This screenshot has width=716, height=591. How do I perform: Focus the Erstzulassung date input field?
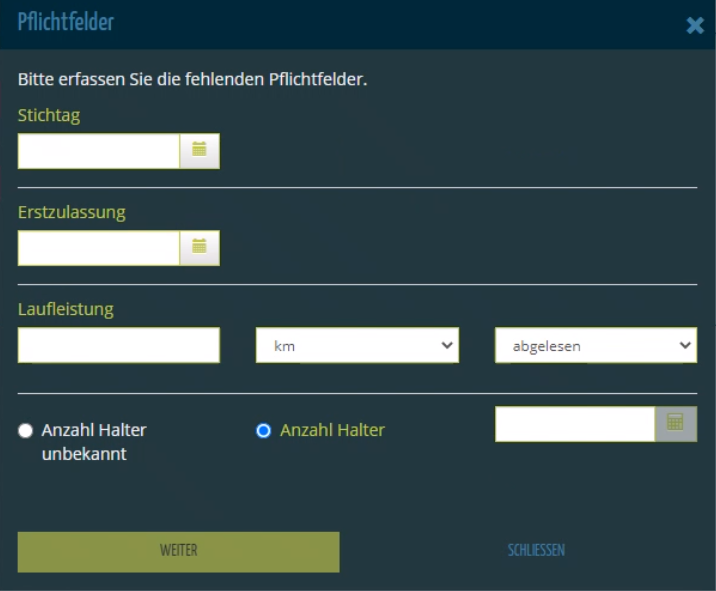point(99,248)
